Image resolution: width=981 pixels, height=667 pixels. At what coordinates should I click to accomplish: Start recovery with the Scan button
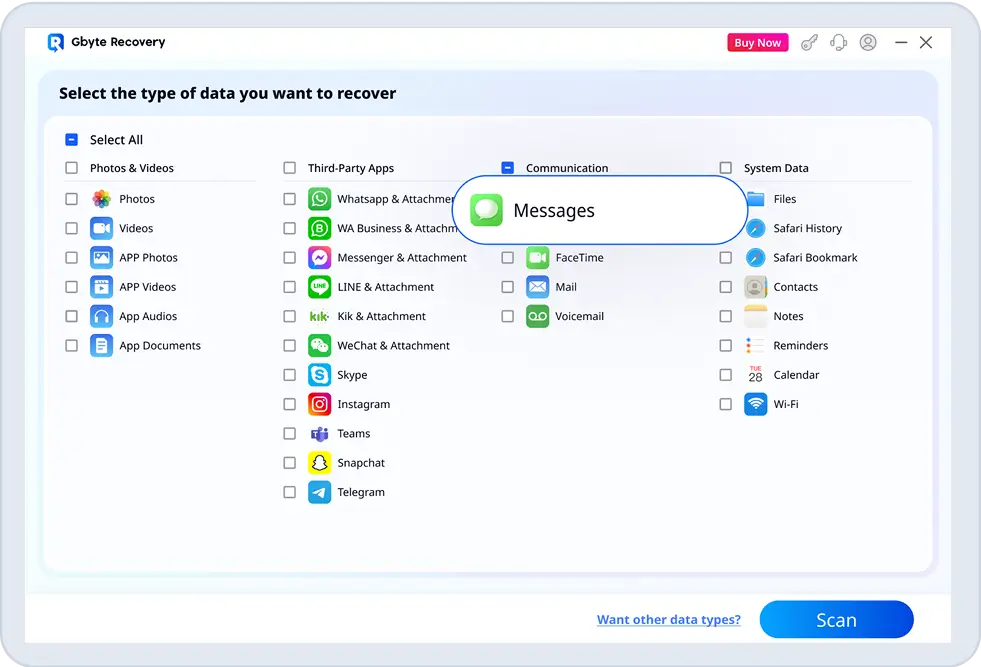[836, 619]
